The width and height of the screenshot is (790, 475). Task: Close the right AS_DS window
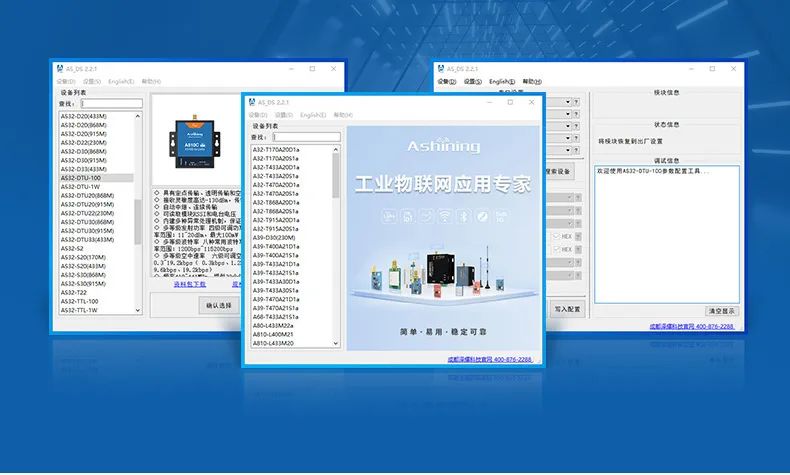(x=734, y=69)
